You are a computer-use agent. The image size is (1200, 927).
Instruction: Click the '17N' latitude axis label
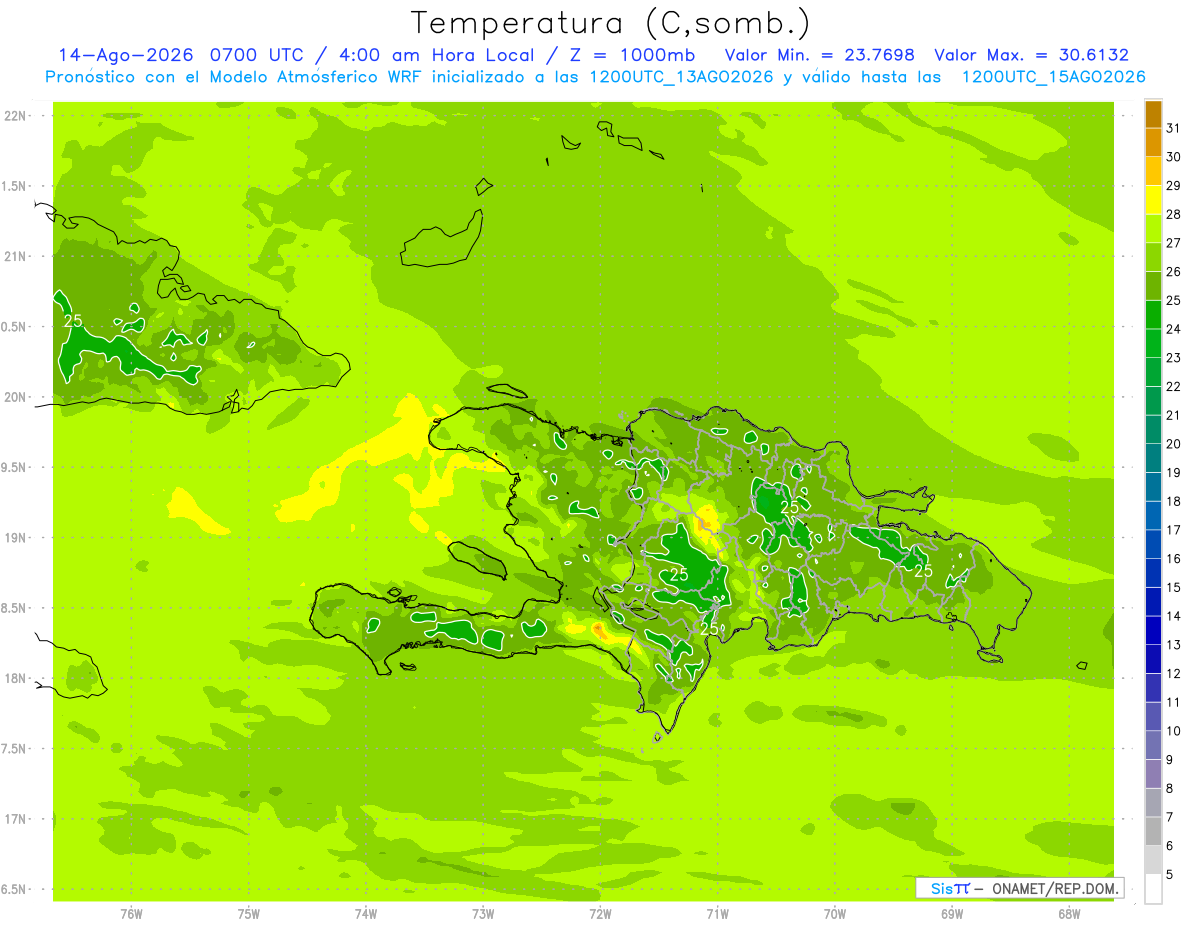pyautogui.click(x=15, y=819)
